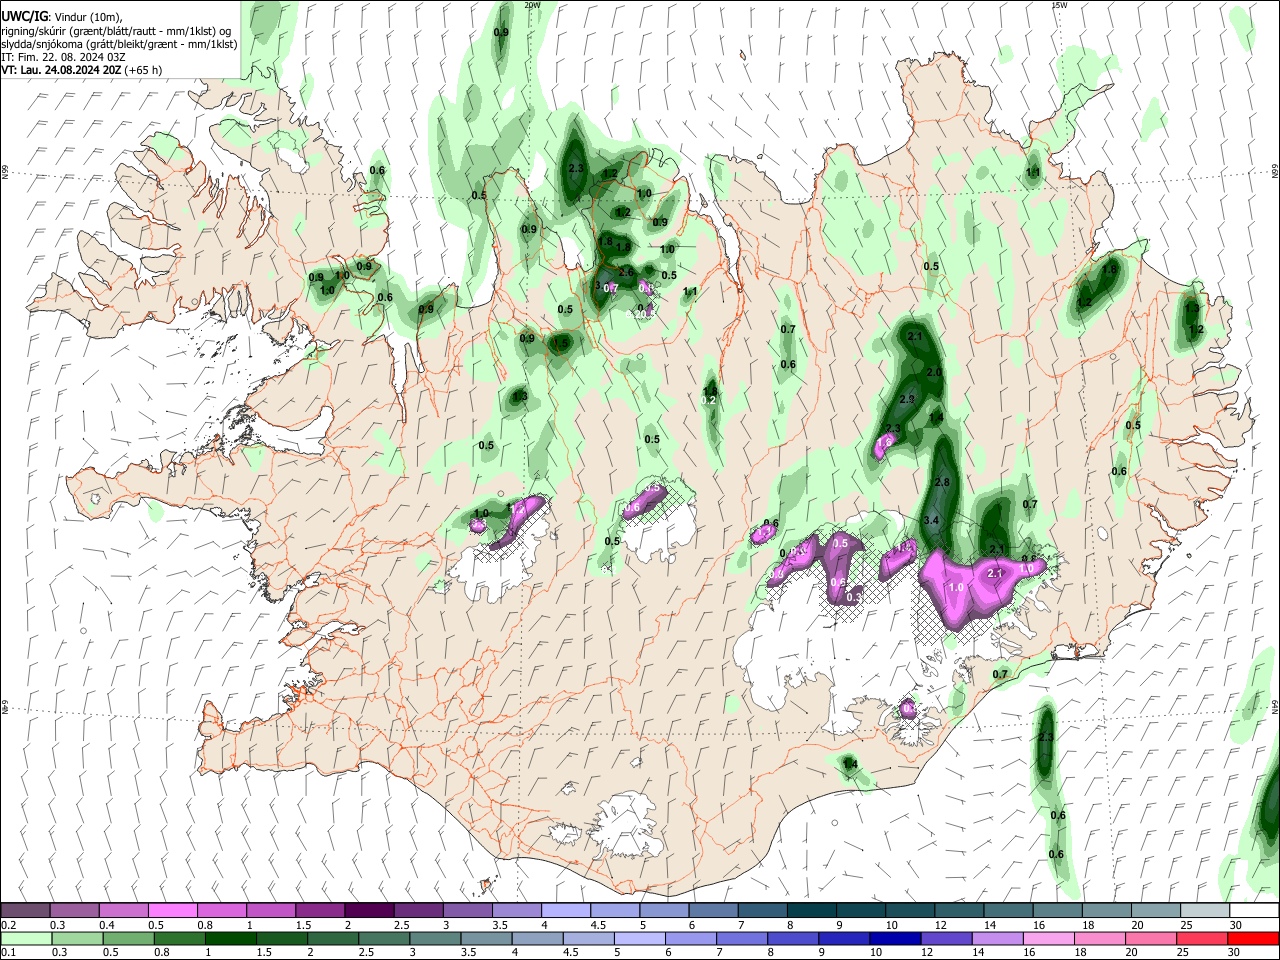Click the deep blue 10–12 swatch on lower scale
Screen dimensions: 1280x960
(x=895, y=938)
